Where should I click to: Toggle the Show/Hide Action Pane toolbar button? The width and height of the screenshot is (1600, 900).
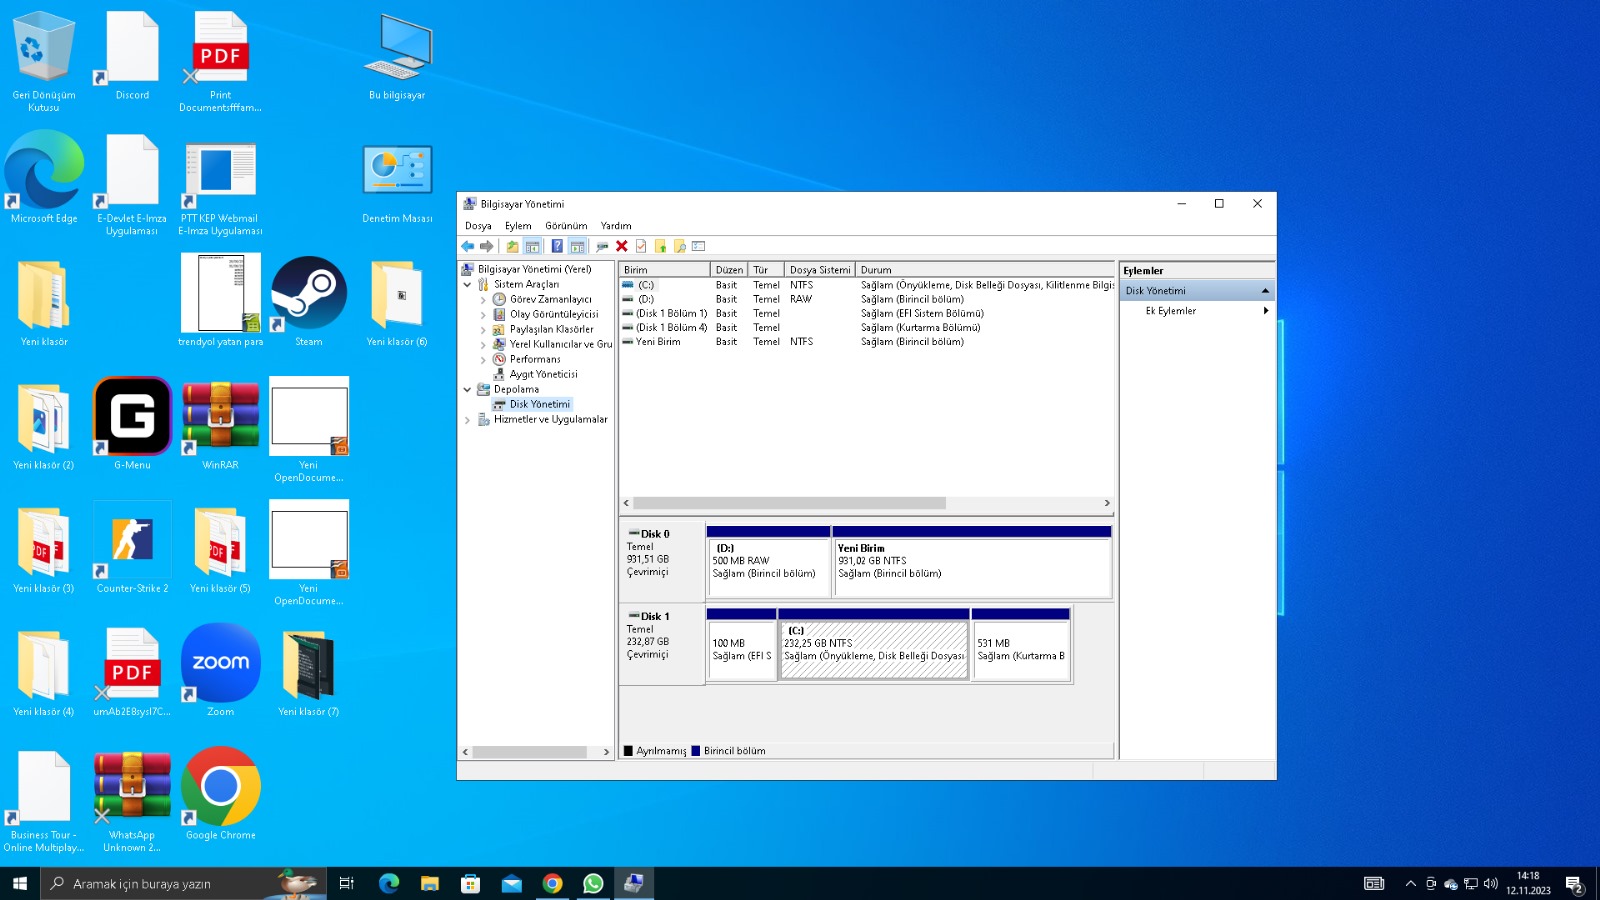pos(577,246)
